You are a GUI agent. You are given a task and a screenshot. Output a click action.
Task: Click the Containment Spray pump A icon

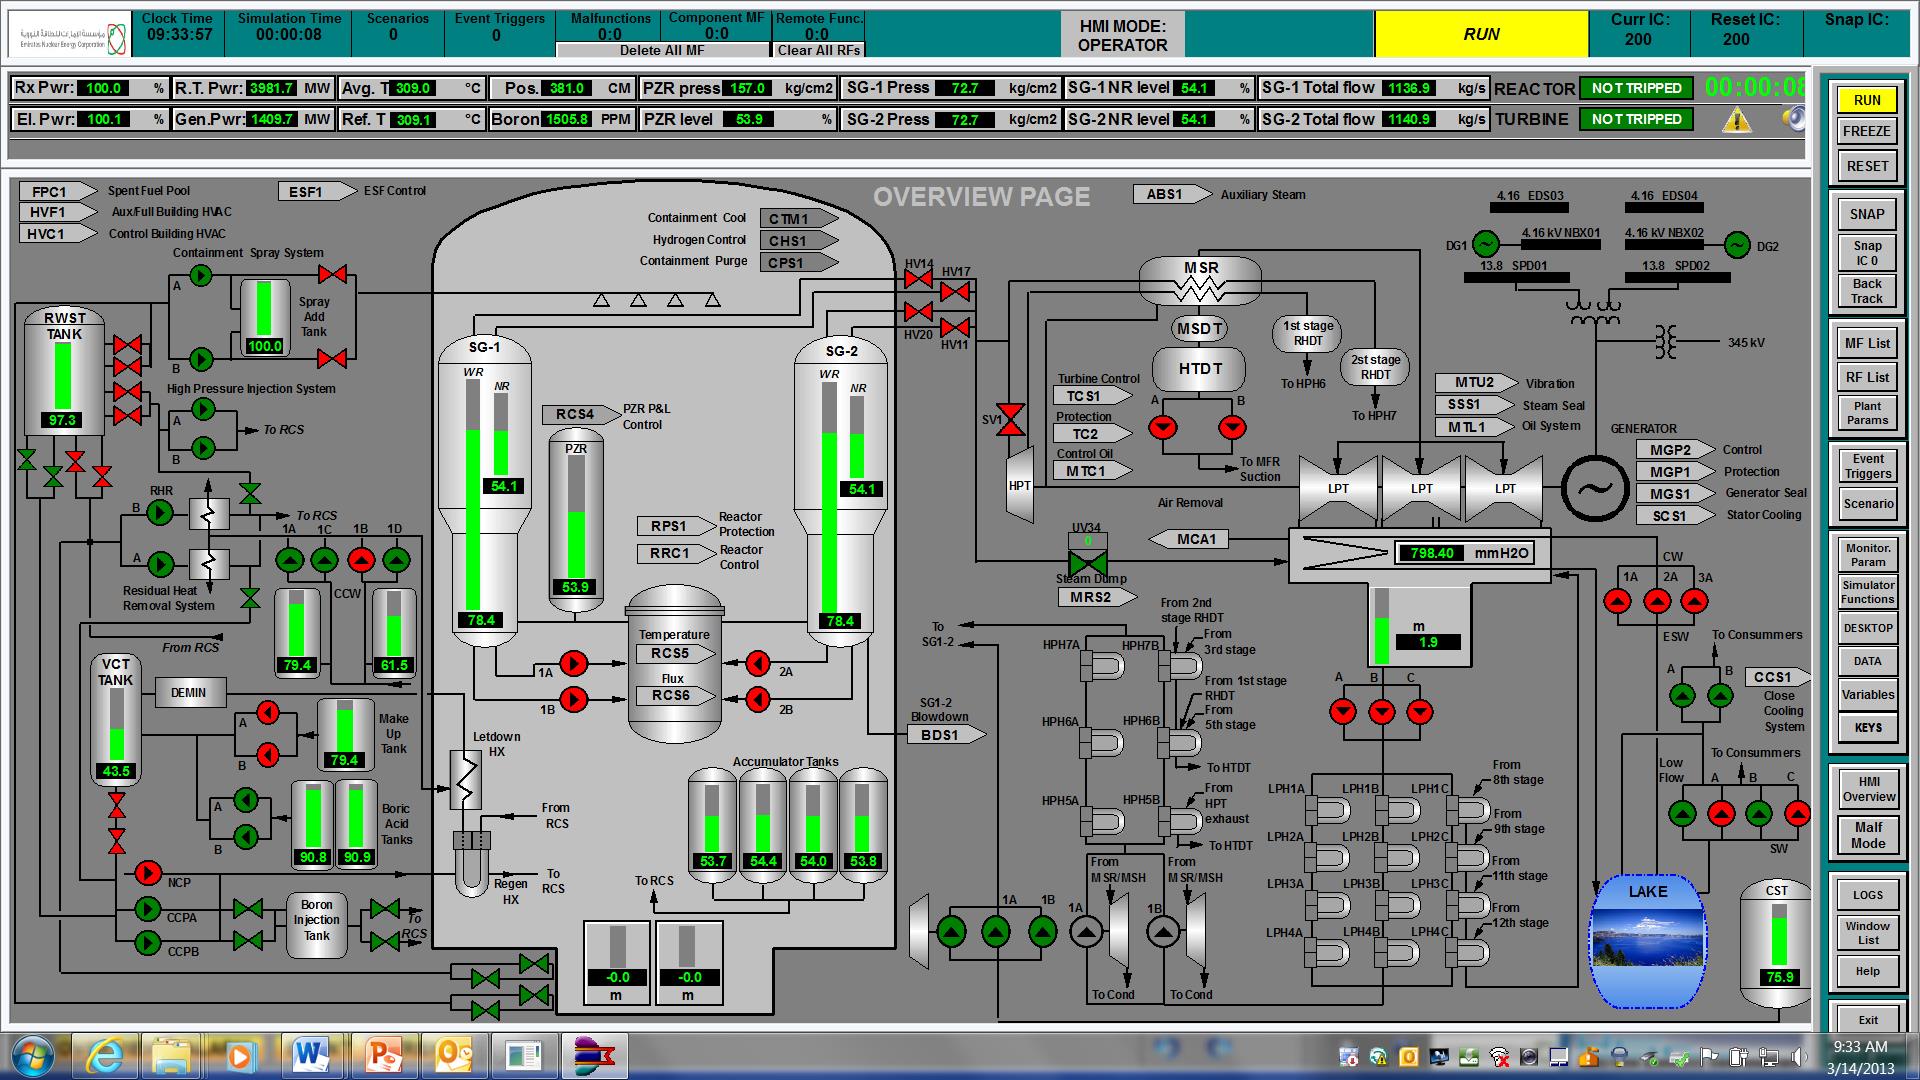tap(201, 274)
